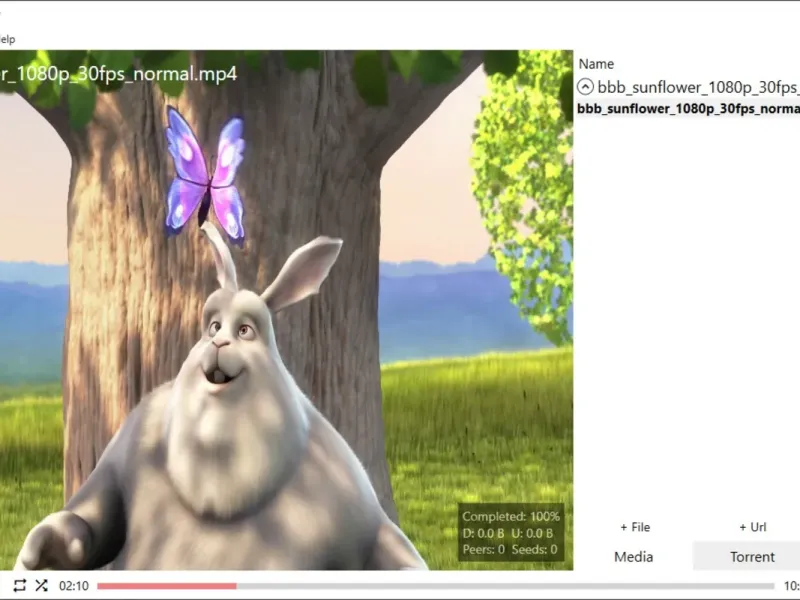
Task: Click the Peers: 0 Seeds: 0 line
Action: pyautogui.click(x=510, y=549)
